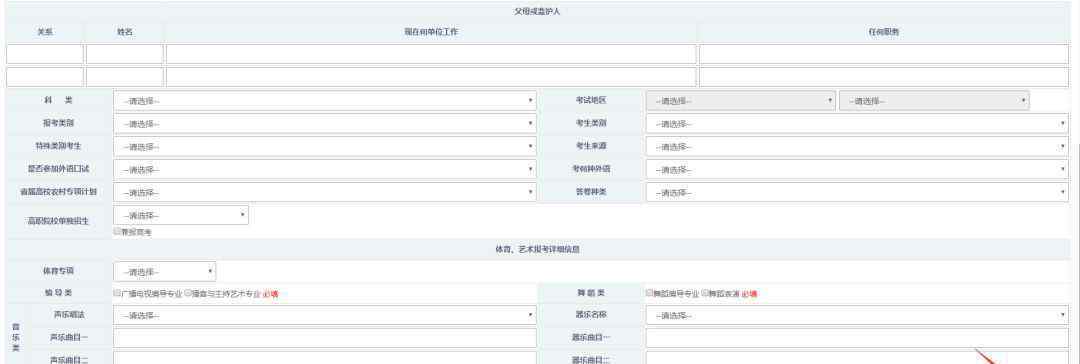1080x364 pixels.
Task: Open the 器乐名称 dropdown
Action: (x=857, y=315)
